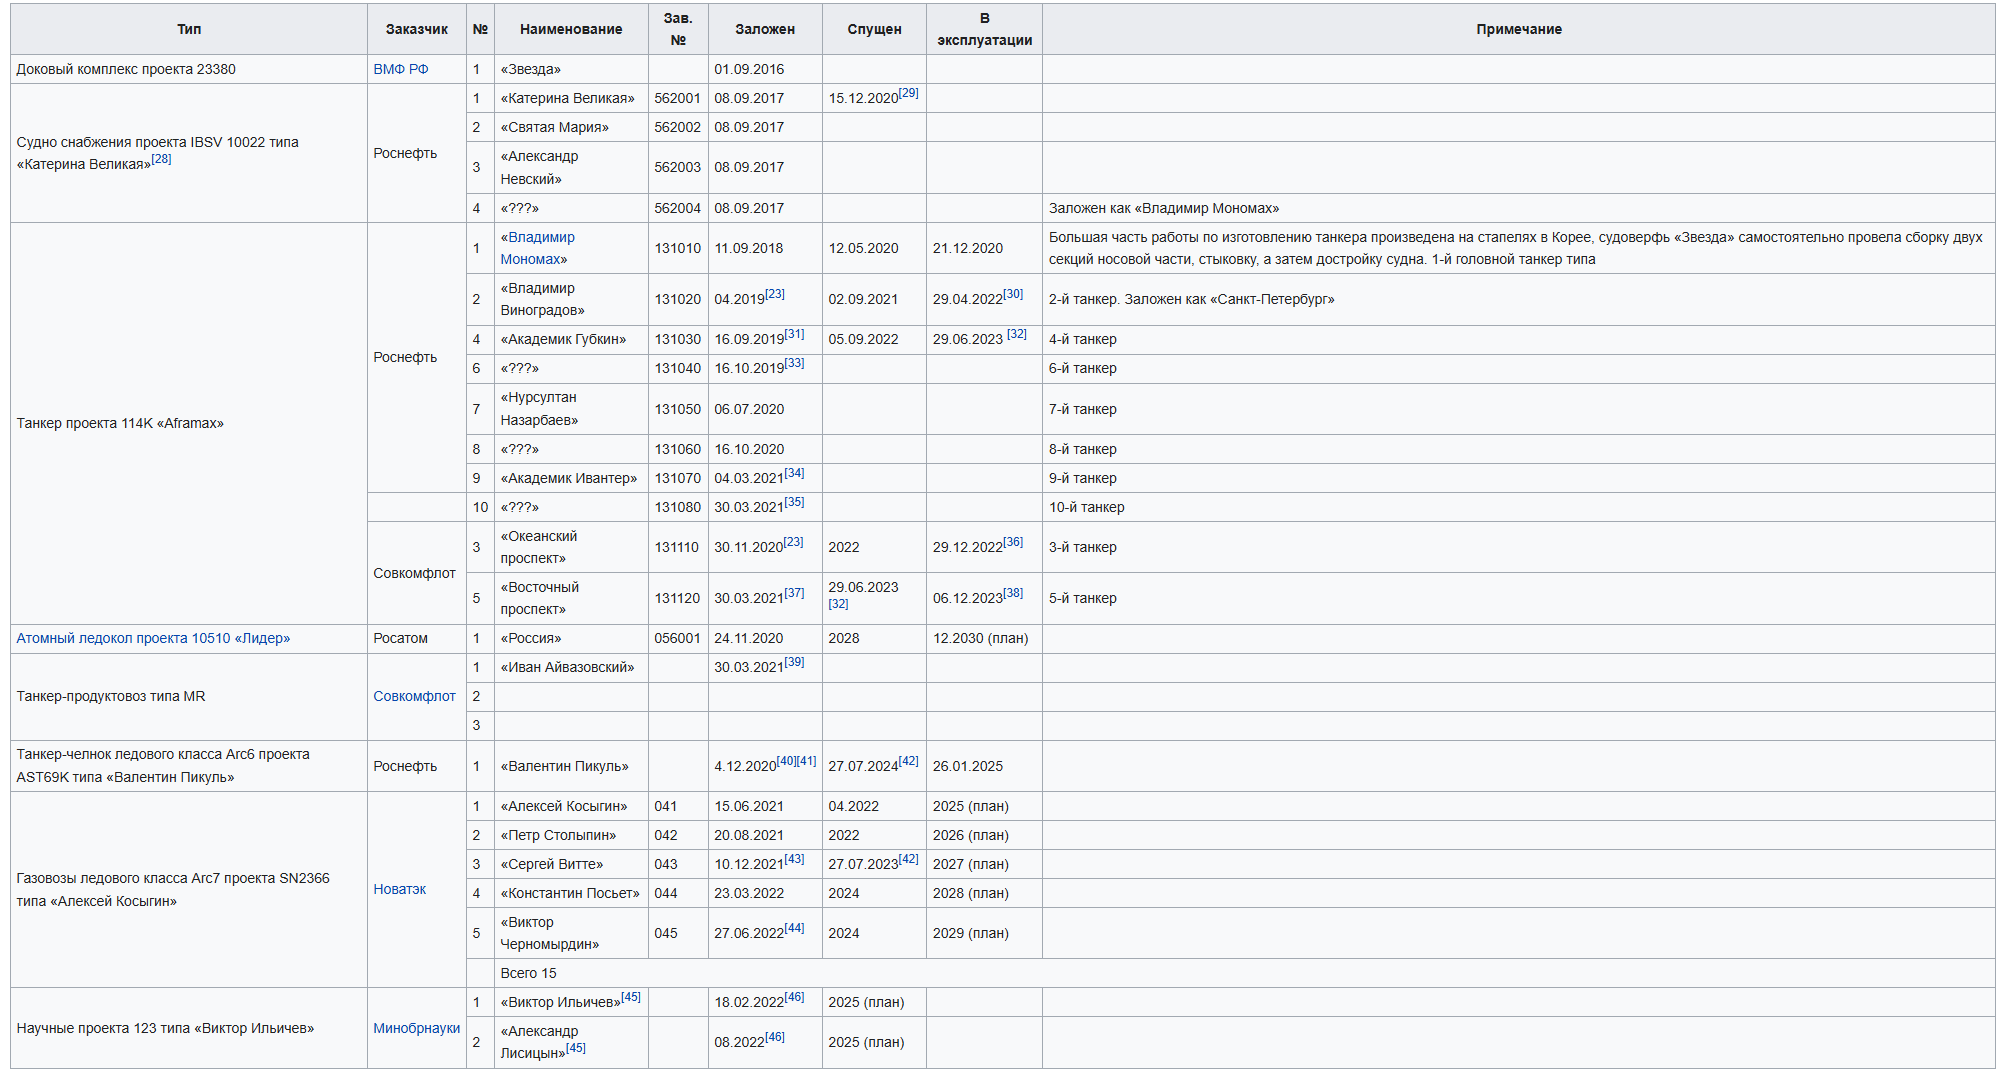Open the Новатэк customer link
Screen dimensions: 2002x1076
coord(399,889)
